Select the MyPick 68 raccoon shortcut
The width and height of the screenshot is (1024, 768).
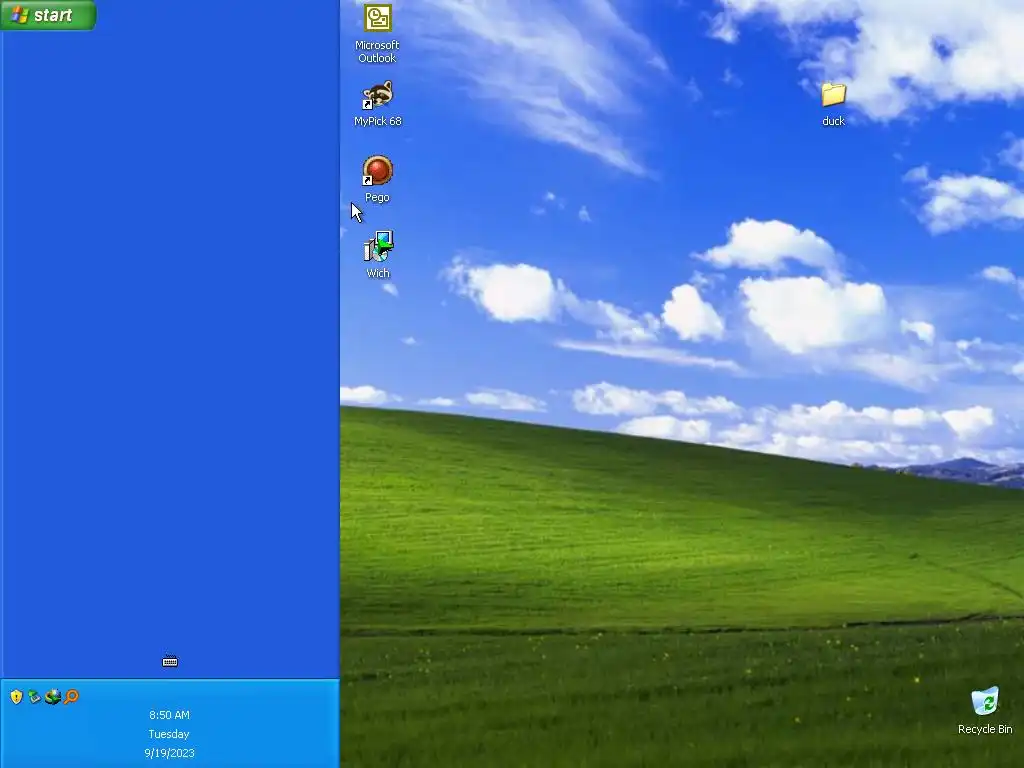pyautogui.click(x=377, y=95)
